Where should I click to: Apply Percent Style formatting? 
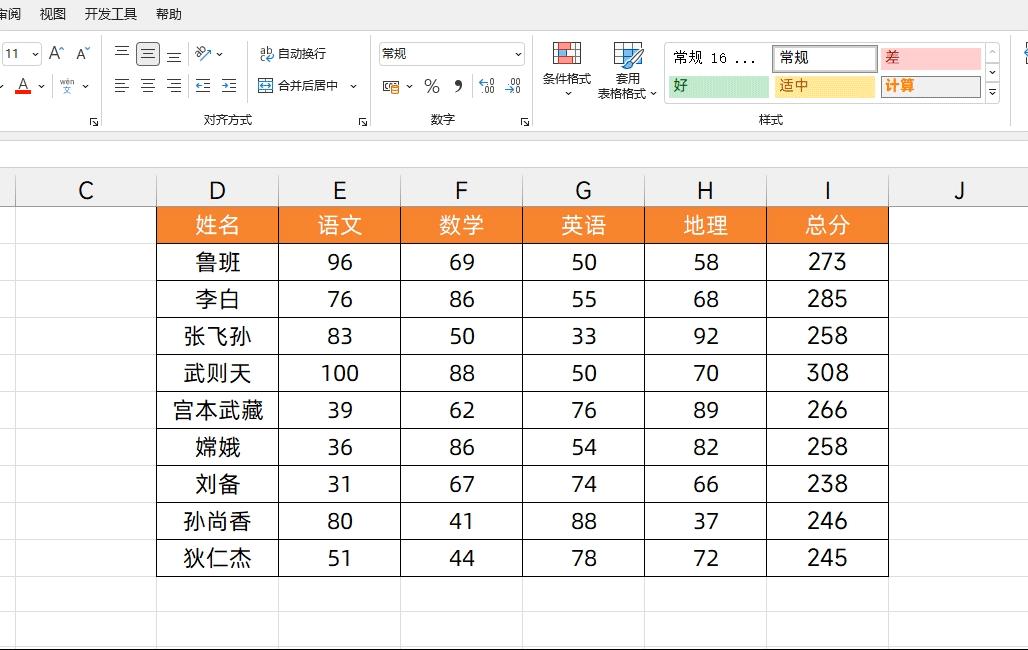click(432, 86)
